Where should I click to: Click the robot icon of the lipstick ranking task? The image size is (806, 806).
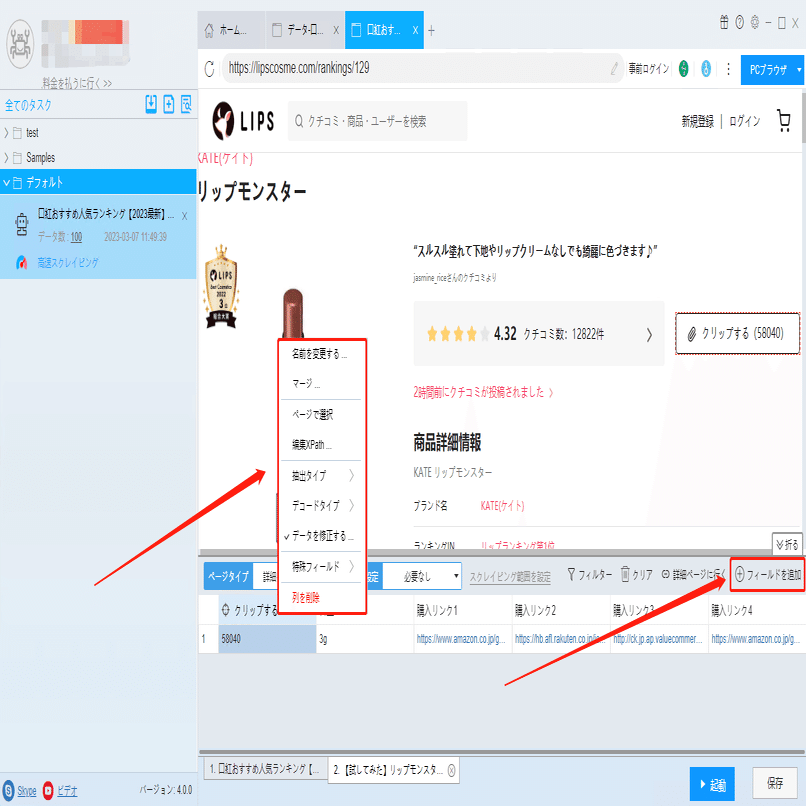coord(22,225)
